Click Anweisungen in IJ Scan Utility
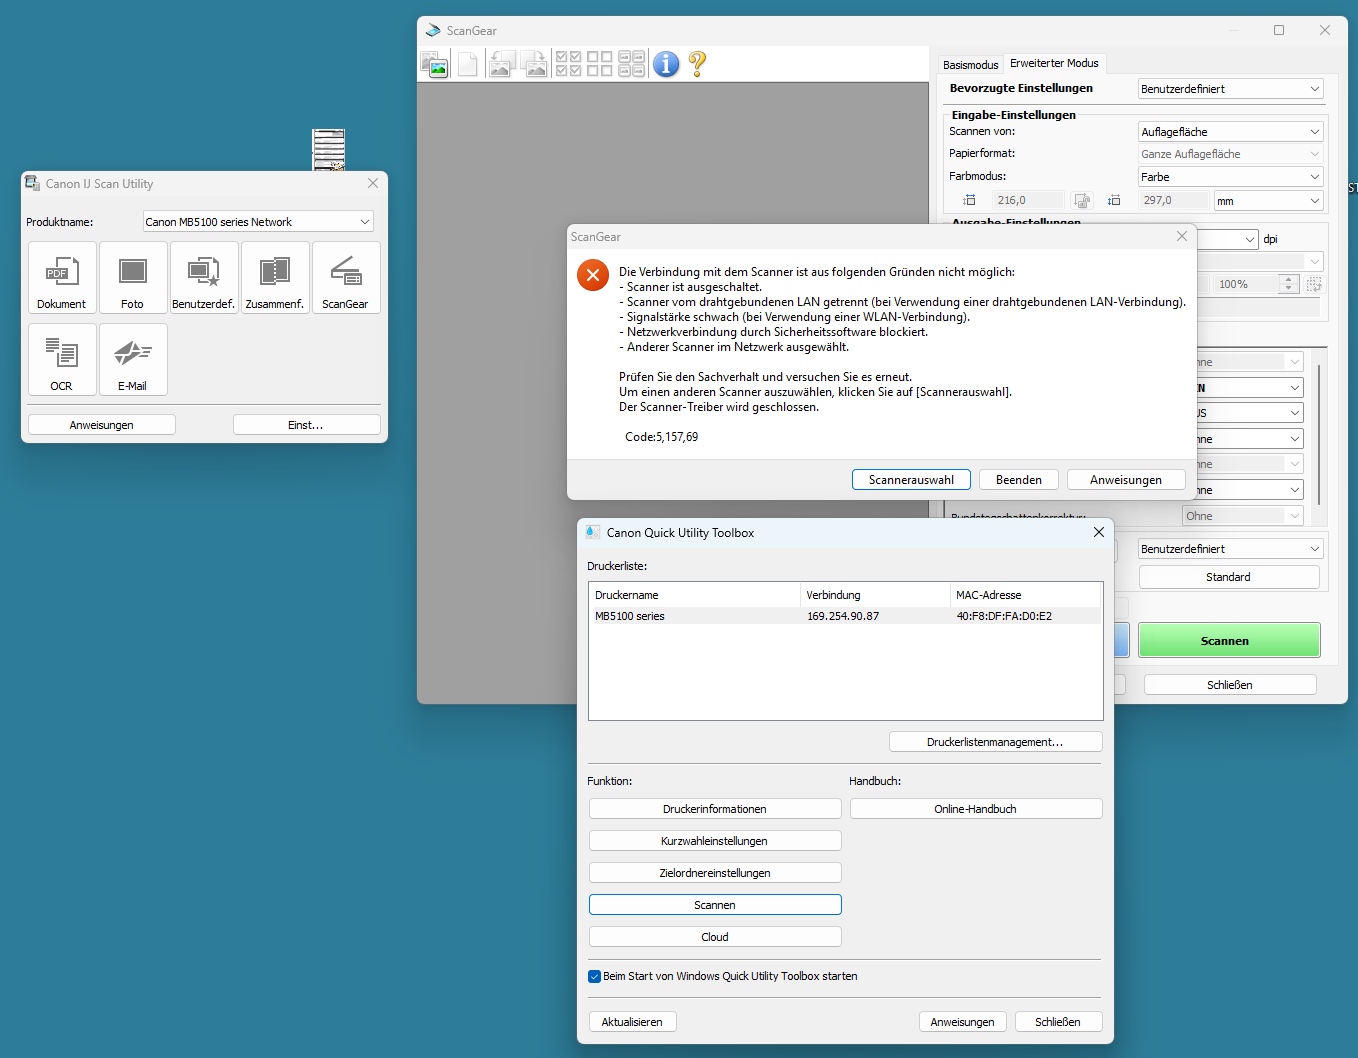 point(102,425)
